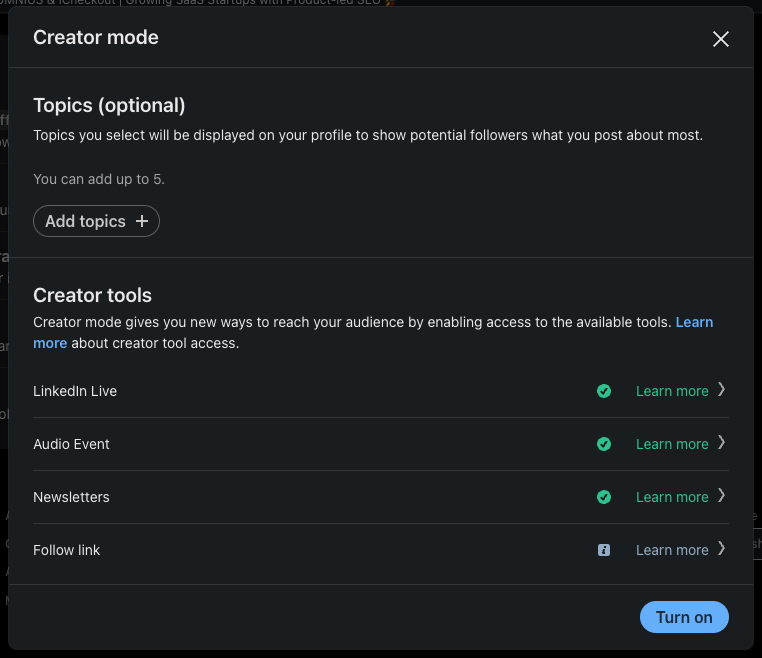Open Learn more for LinkedIn Live
Screen dimensions: 762x658
672,391
